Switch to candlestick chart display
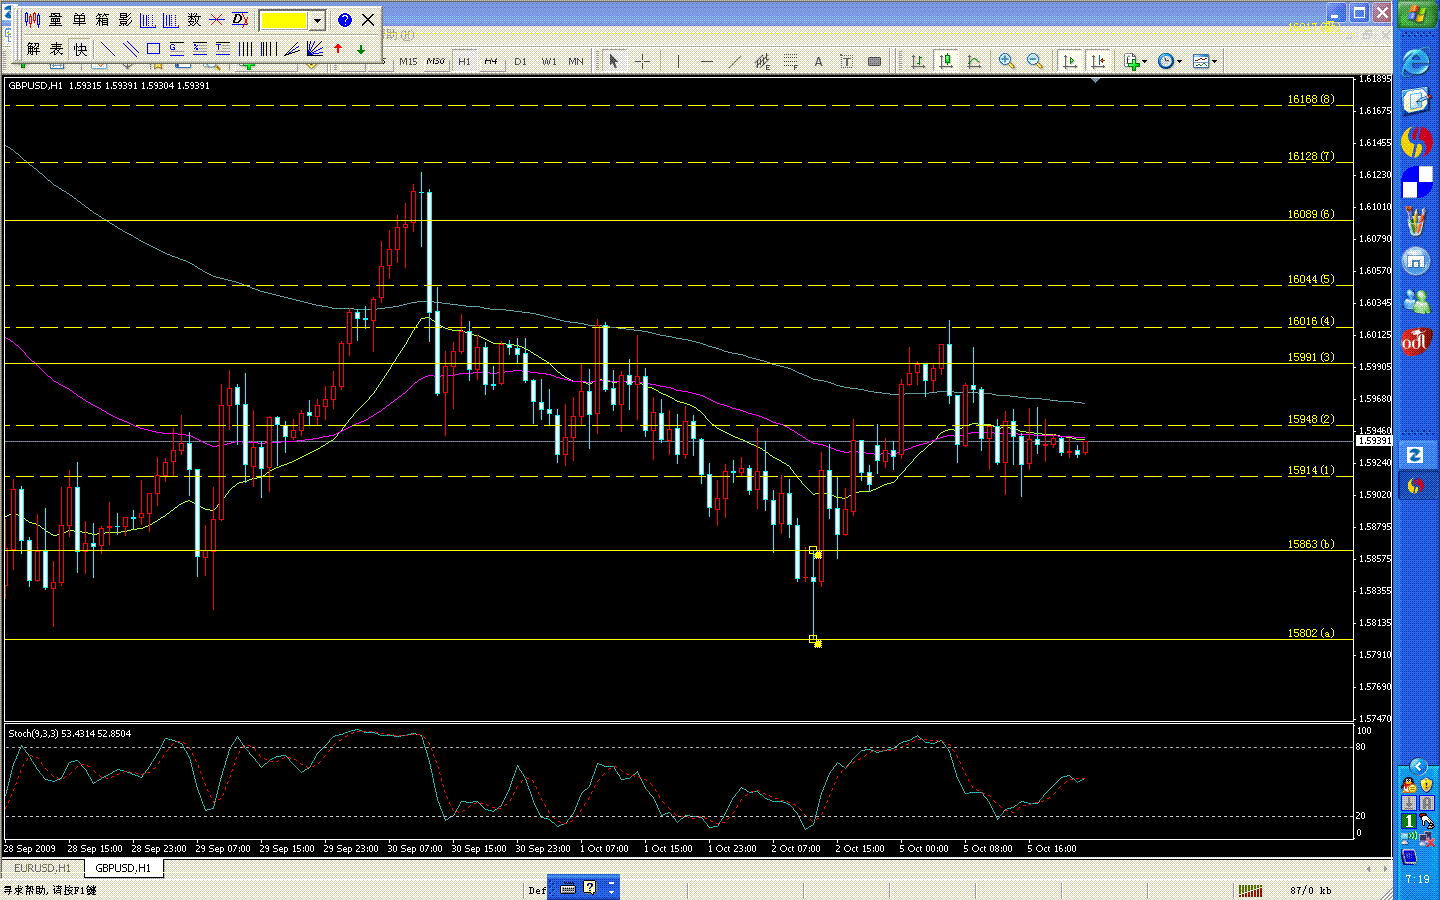 point(945,61)
